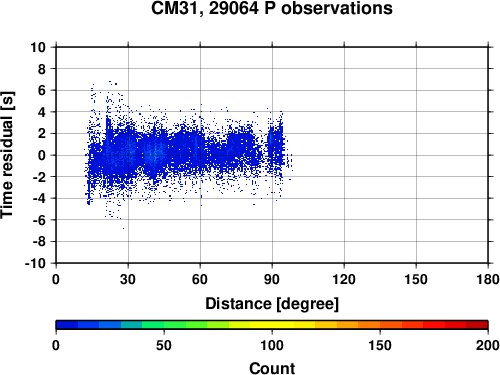Pick the dark red end of colorbar
Screen dimensions: 500x375
pos(477,325)
